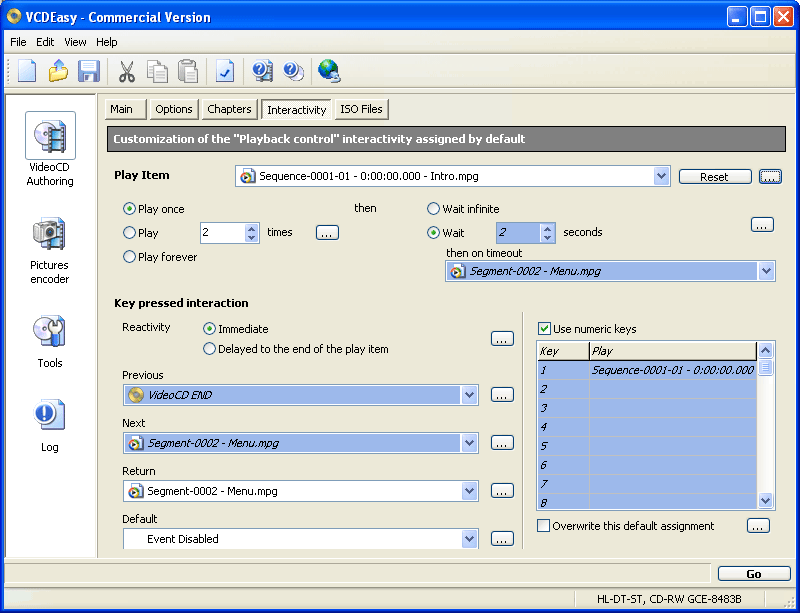Select key 1 row in numeric keys table
800x613 pixels.
pos(647,370)
